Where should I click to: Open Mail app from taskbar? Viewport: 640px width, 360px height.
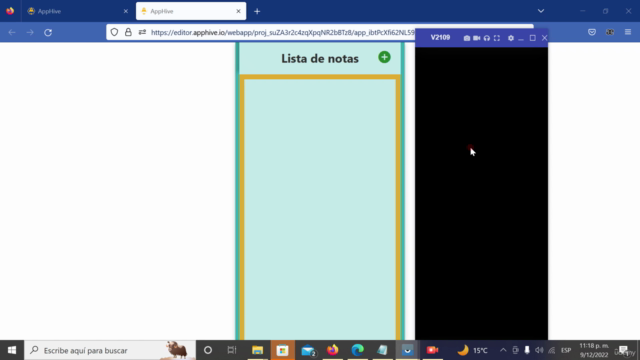click(x=308, y=350)
